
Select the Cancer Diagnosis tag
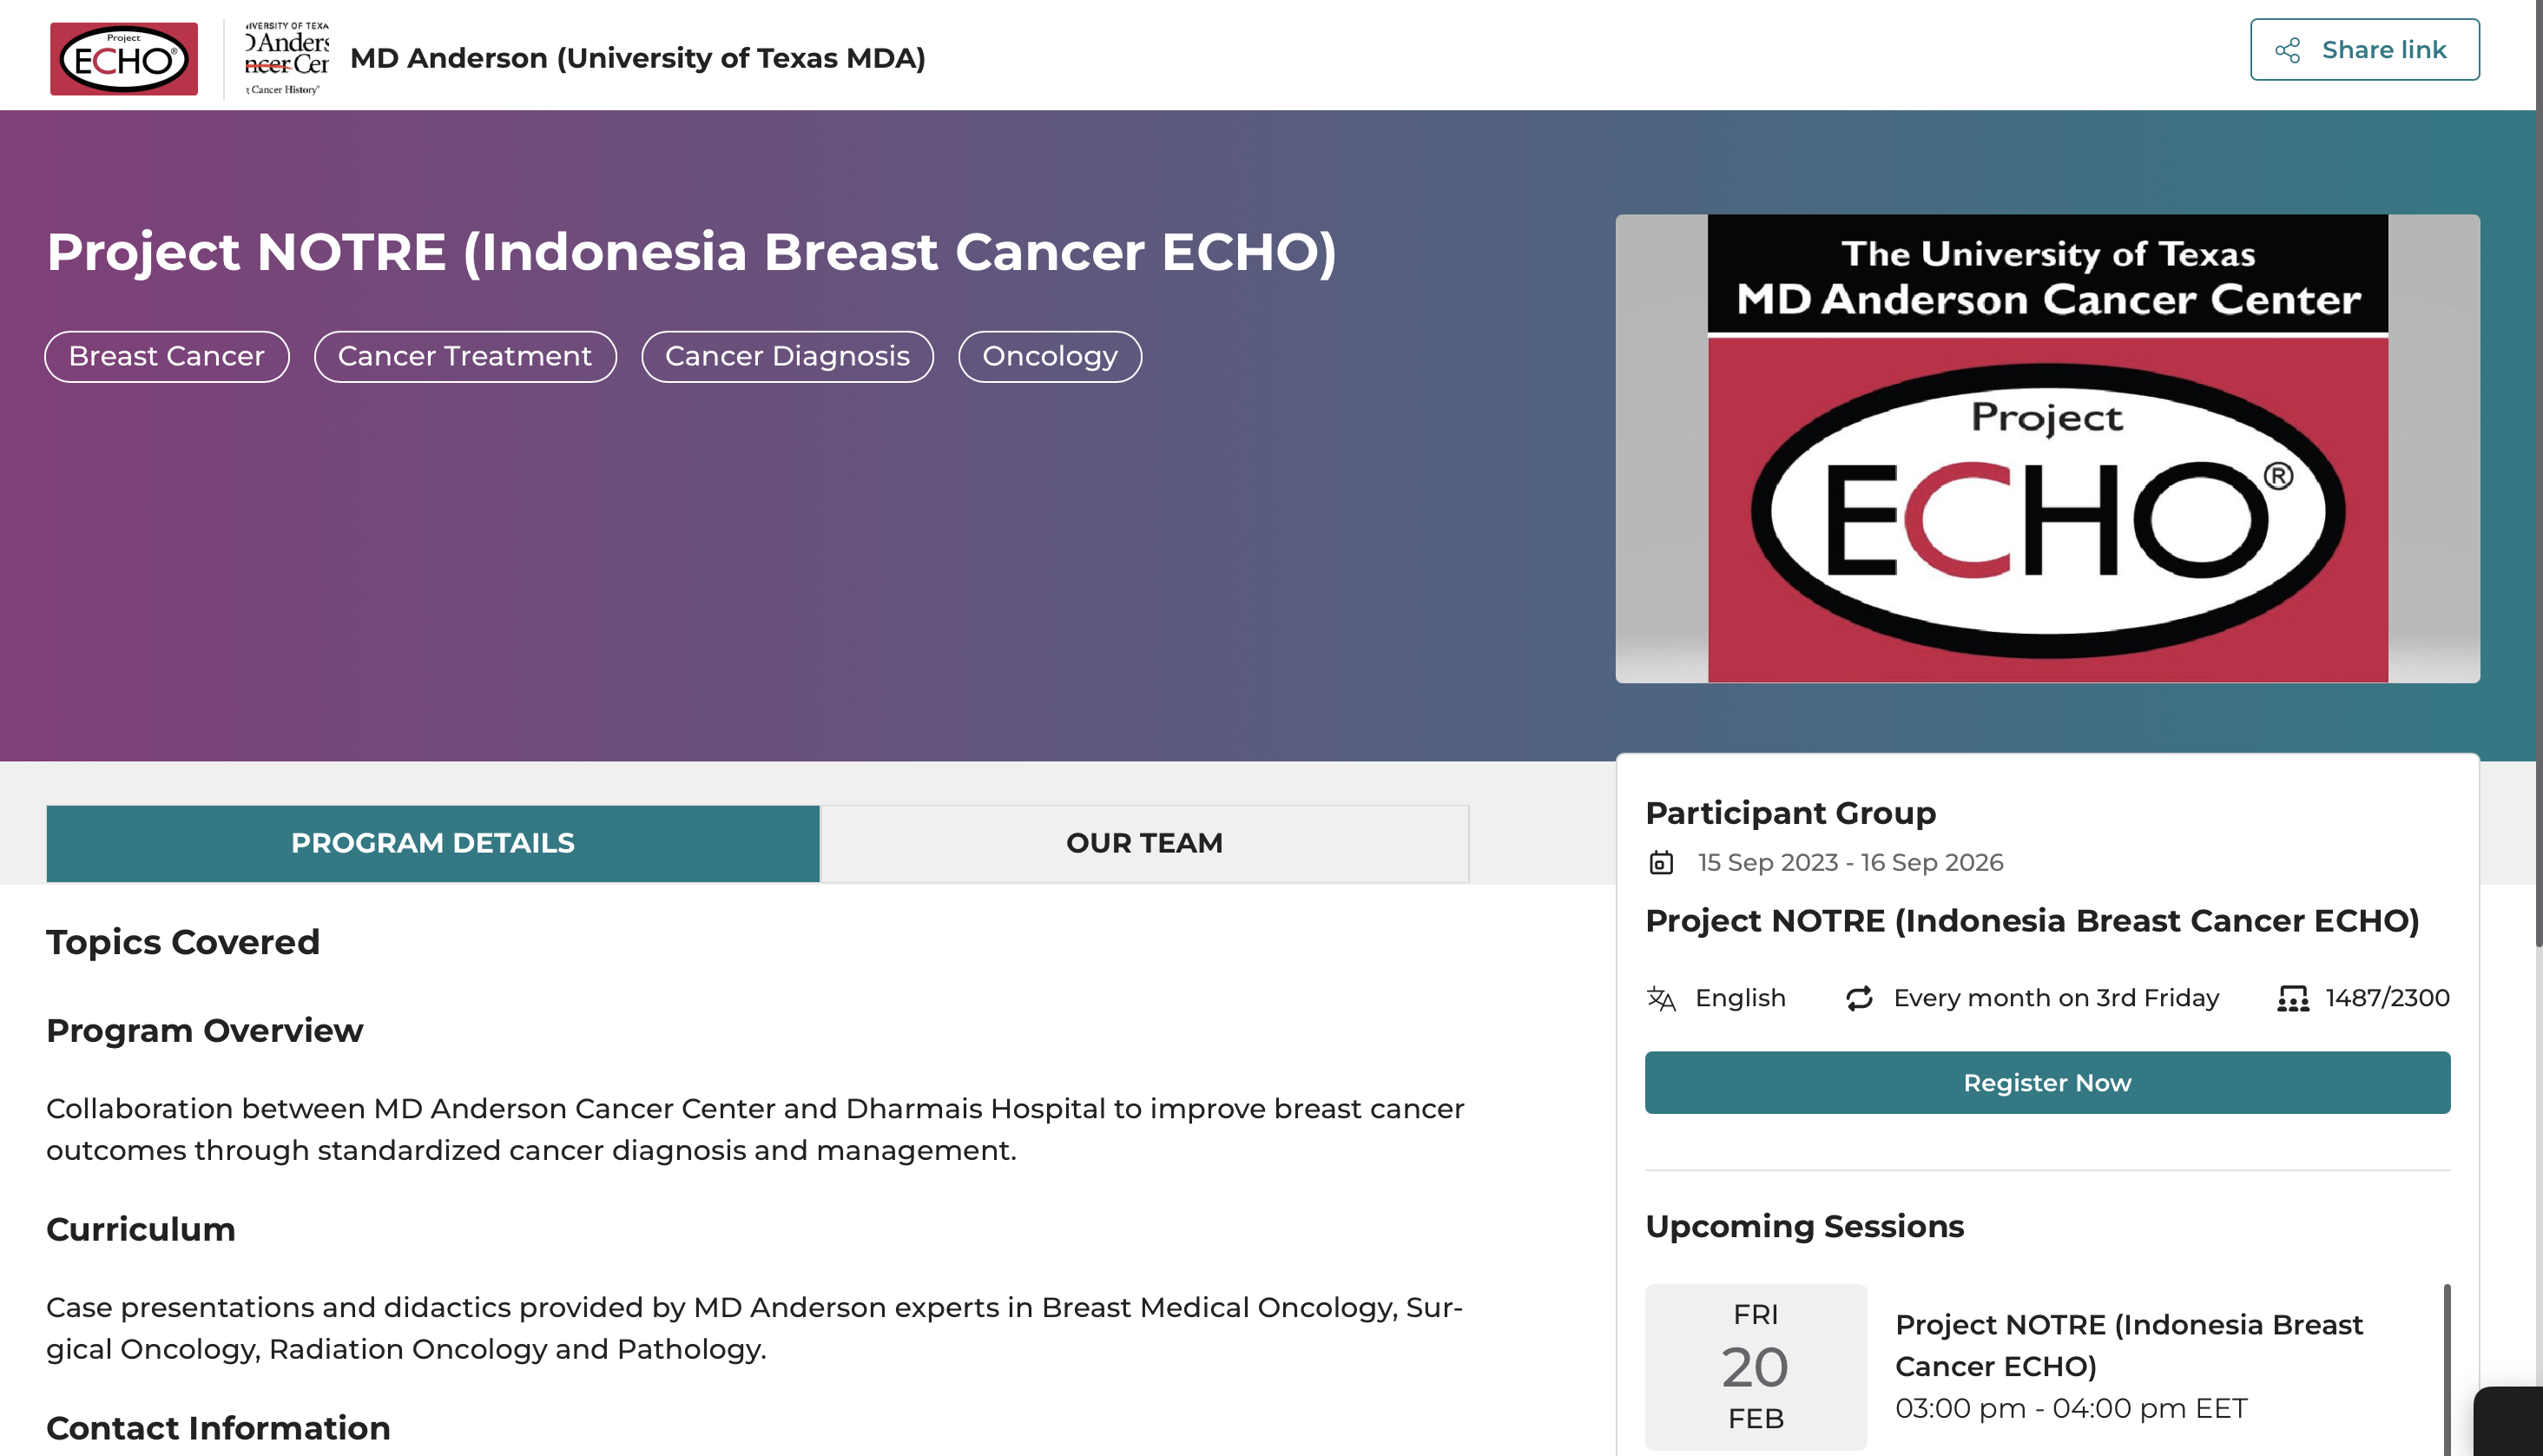[787, 356]
